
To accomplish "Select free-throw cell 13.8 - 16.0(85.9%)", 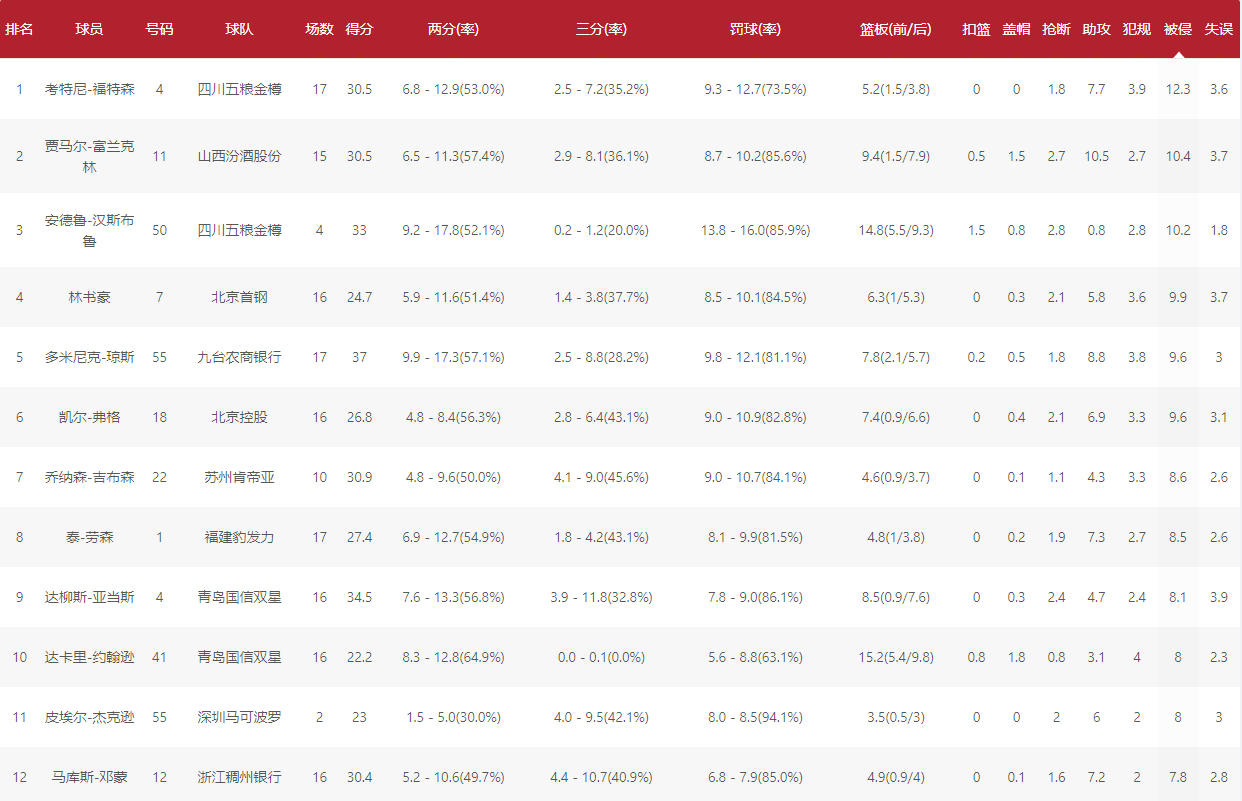I will pyautogui.click(x=755, y=230).
